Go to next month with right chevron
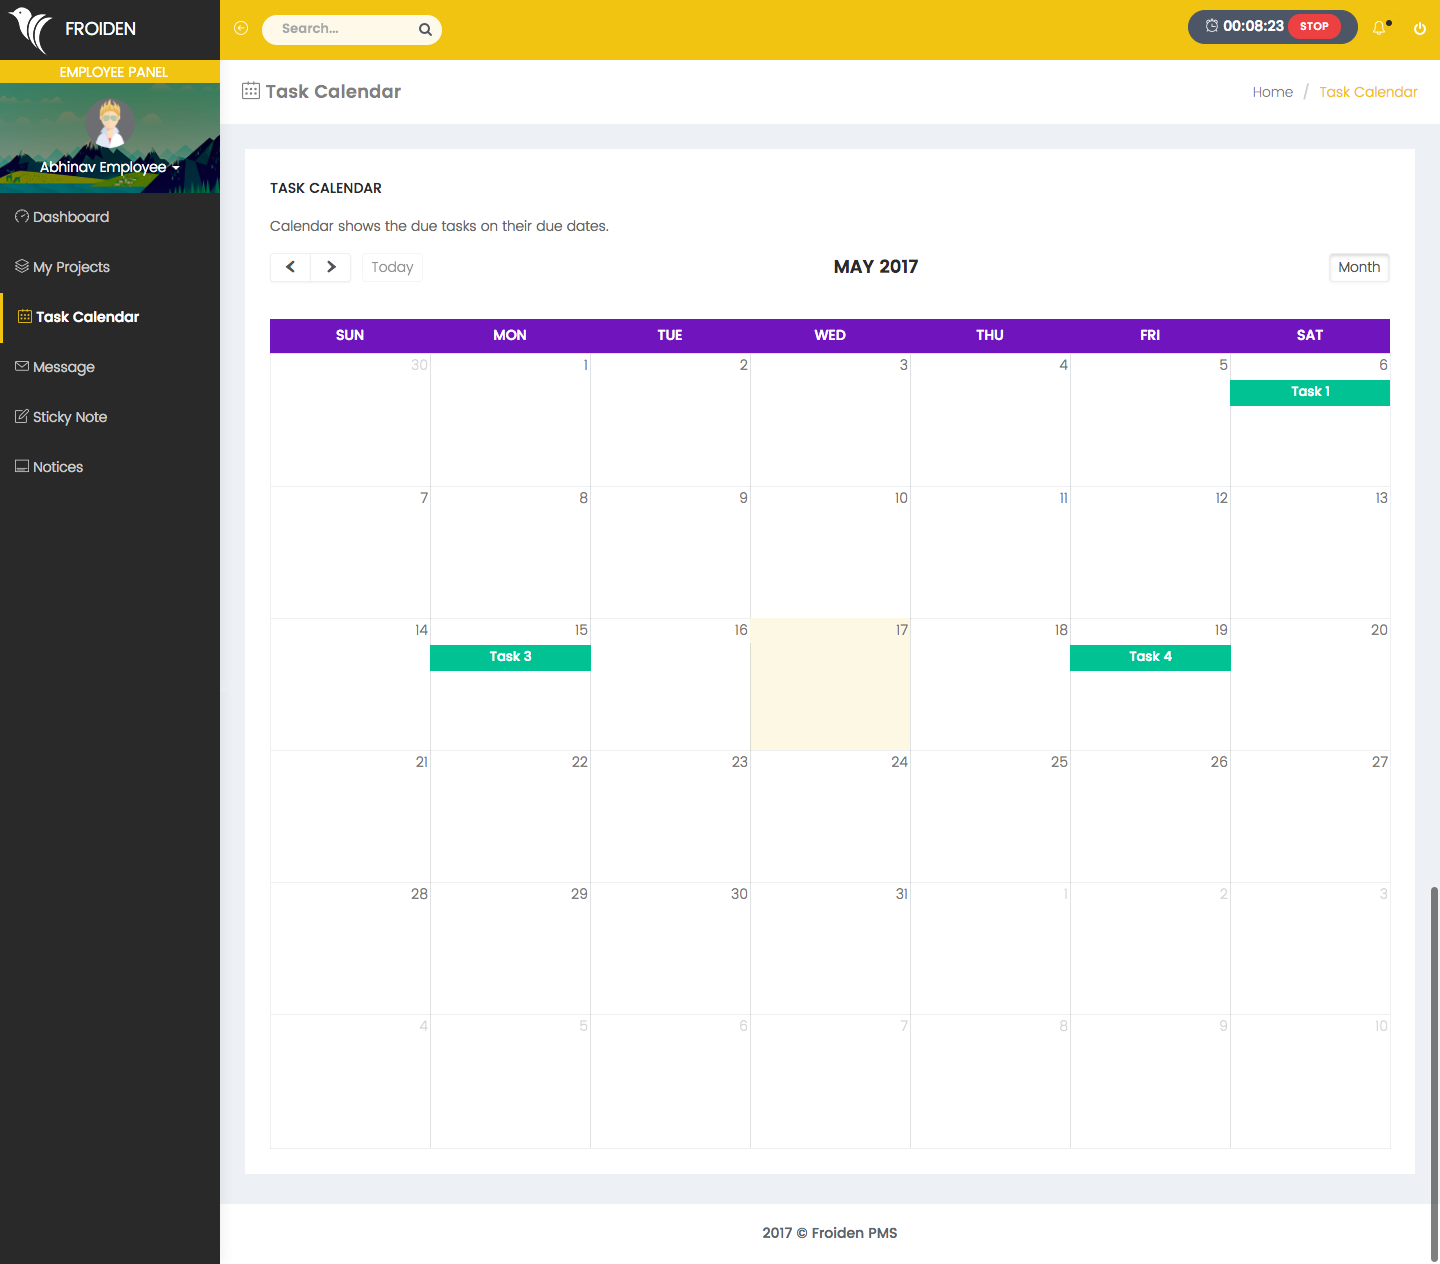Viewport: 1440px width, 1264px height. (331, 267)
